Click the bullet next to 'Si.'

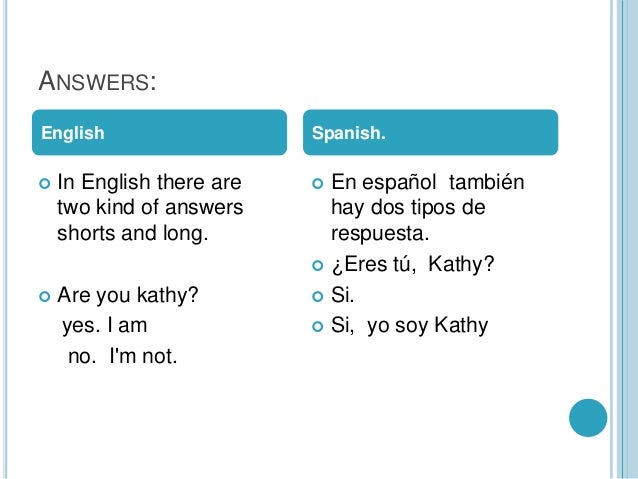pos(317,296)
